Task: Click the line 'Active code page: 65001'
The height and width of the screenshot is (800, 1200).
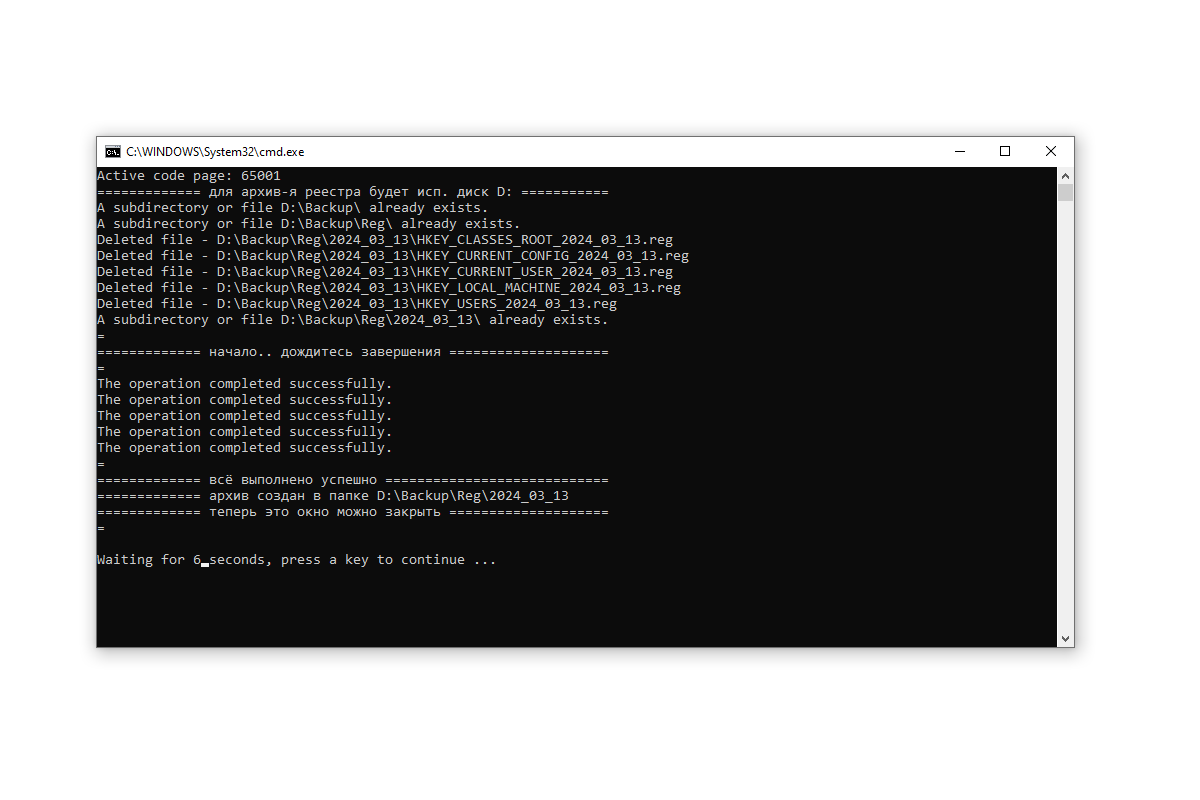Action: 189,176
